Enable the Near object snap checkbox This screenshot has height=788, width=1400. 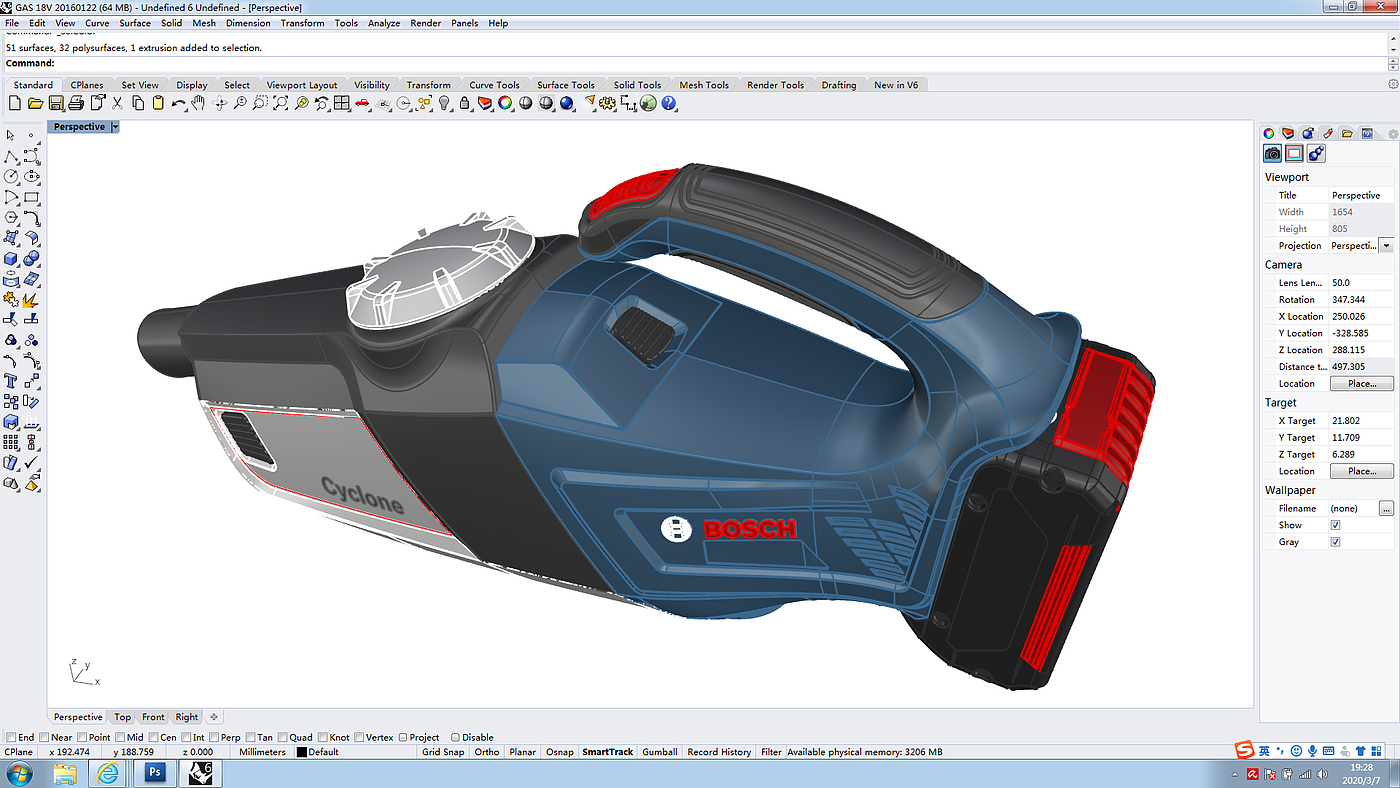point(45,737)
